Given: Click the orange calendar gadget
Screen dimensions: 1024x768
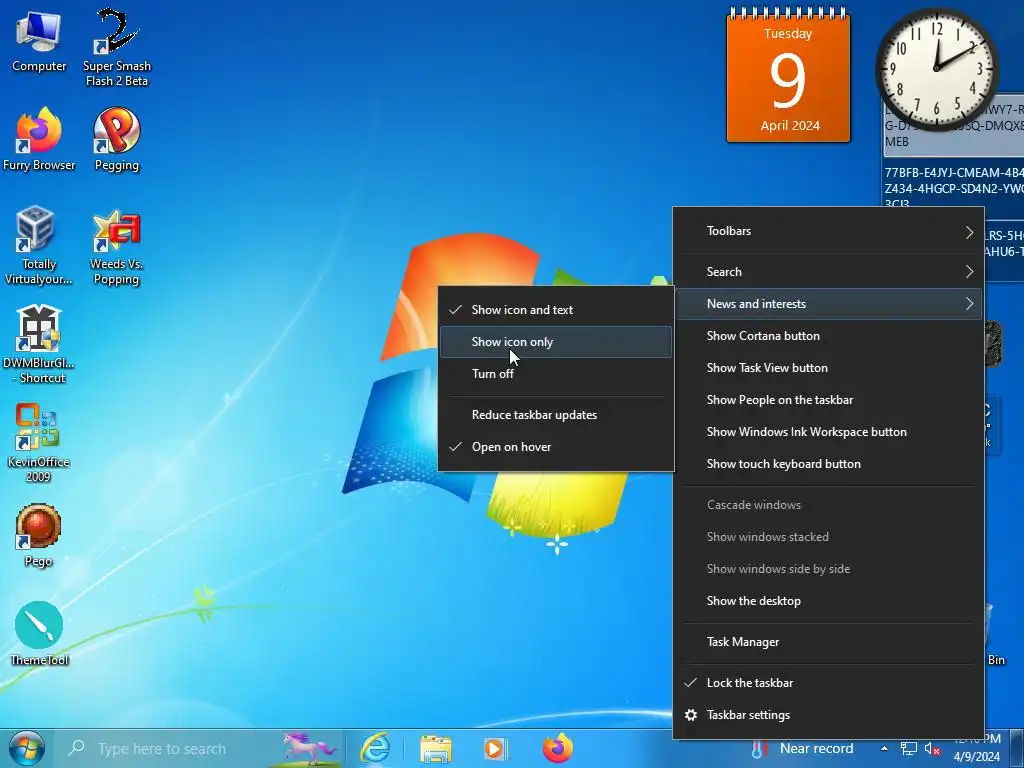Looking at the screenshot, I should point(788,75).
